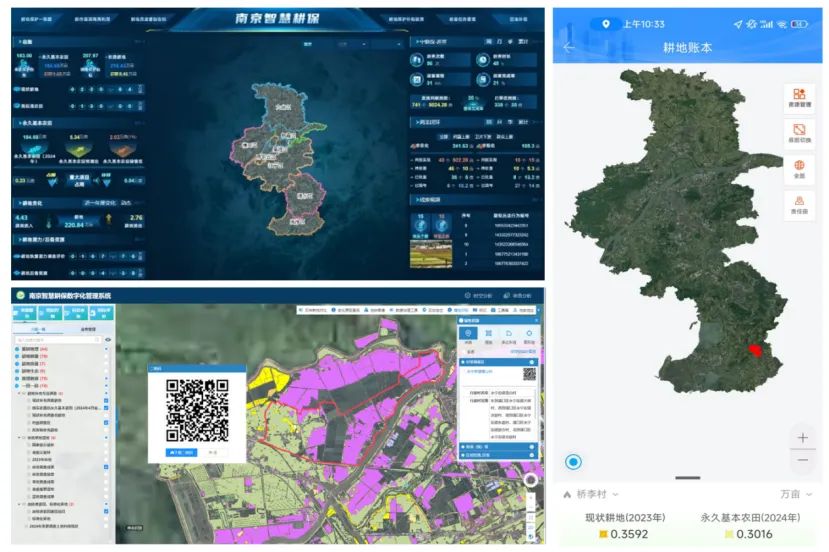
Task: Toggle the 2024 permanent farmland layer checkbox
Action: [x=106, y=408]
